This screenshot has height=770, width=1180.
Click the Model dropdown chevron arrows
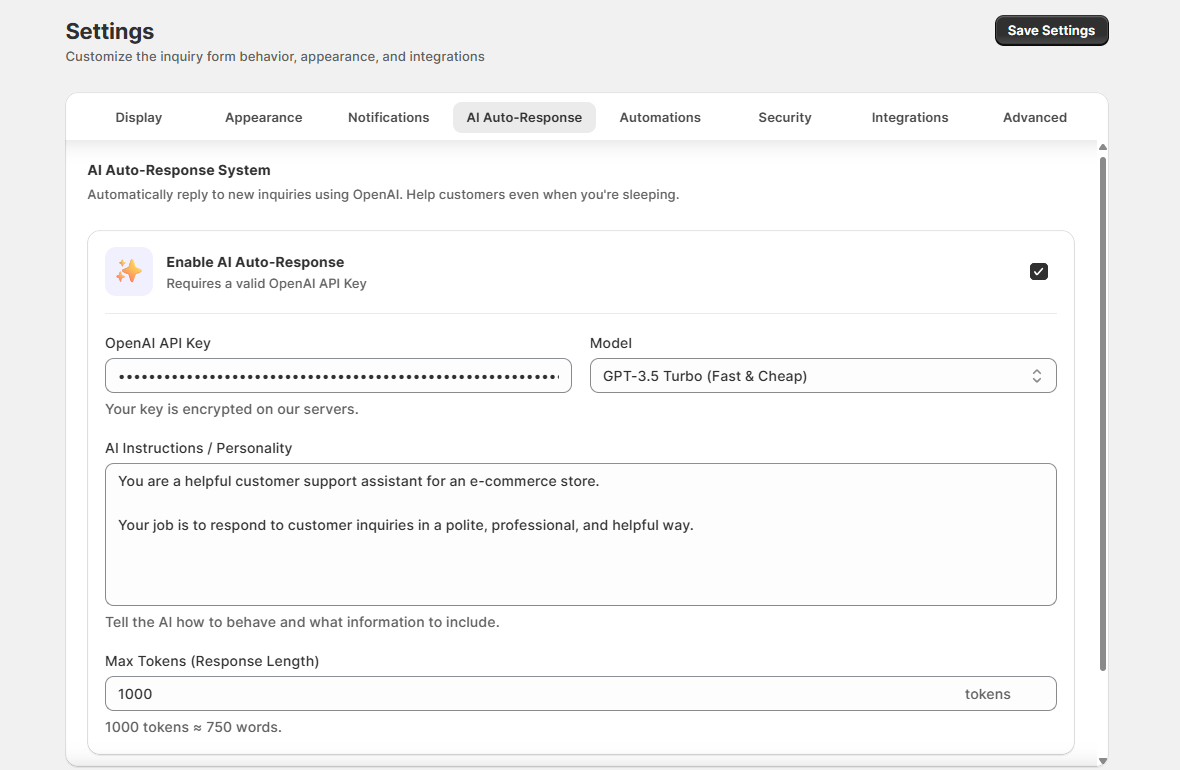[x=1037, y=376]
